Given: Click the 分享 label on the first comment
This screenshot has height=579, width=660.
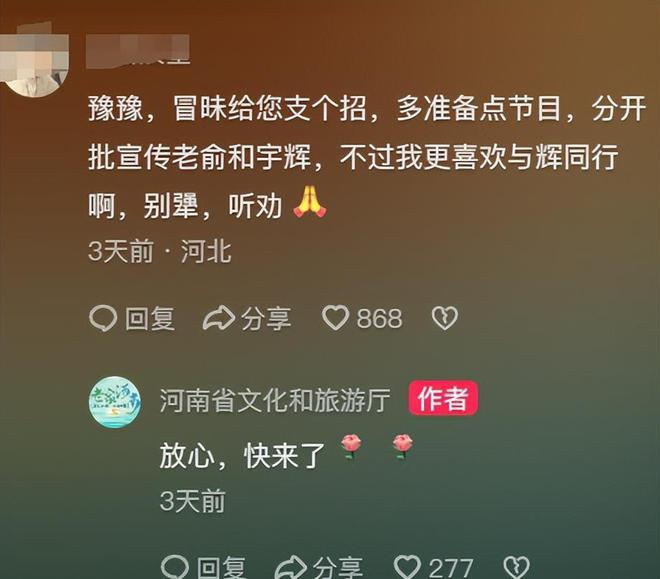Looking at the screenshot, I should click(x=266, y=319).
